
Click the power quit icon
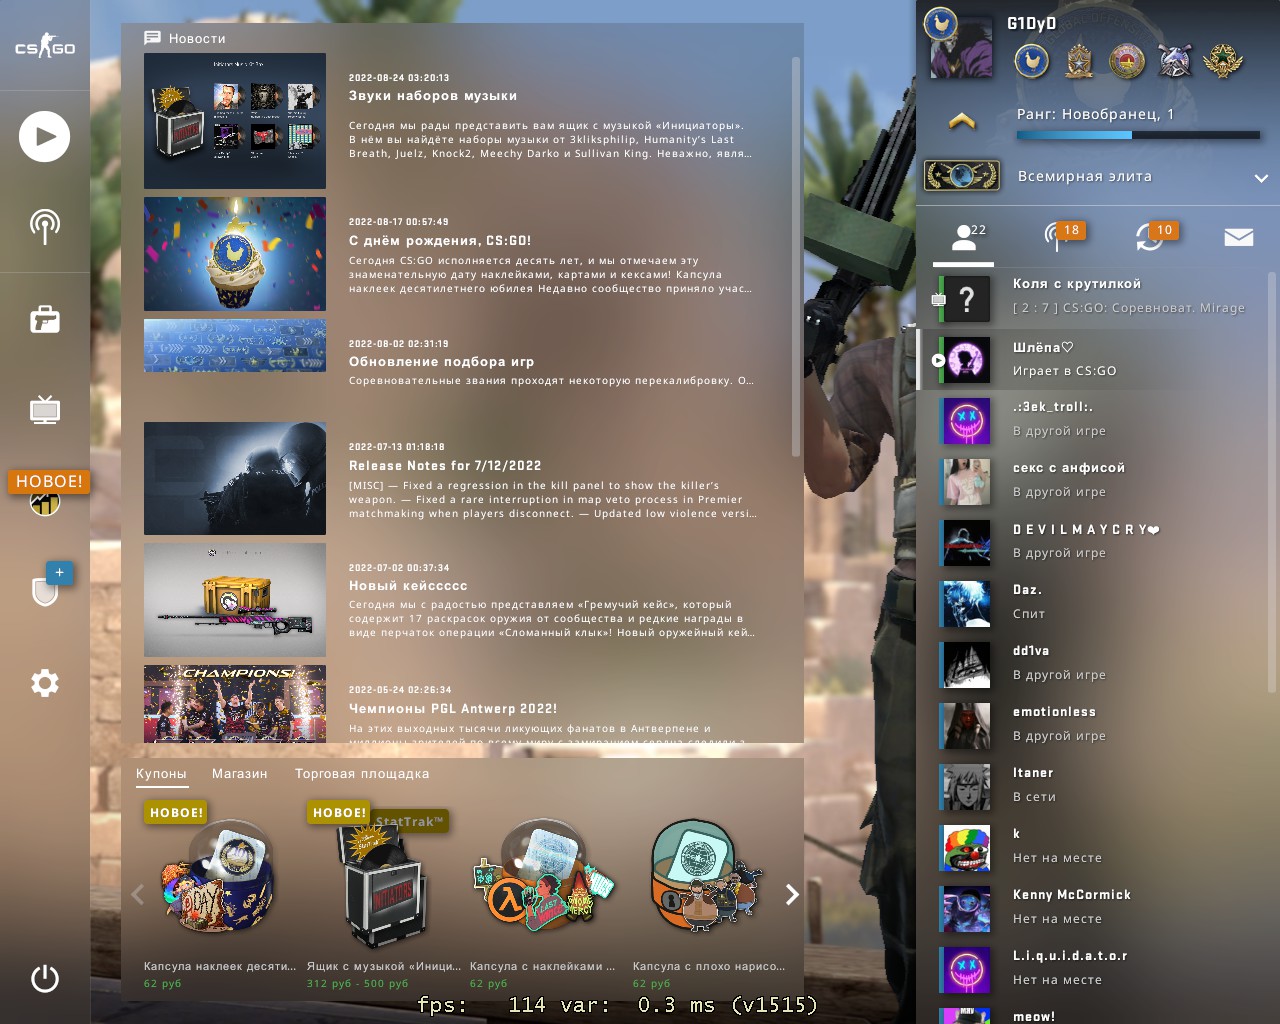pyautogui.click(x=45, y=978)
